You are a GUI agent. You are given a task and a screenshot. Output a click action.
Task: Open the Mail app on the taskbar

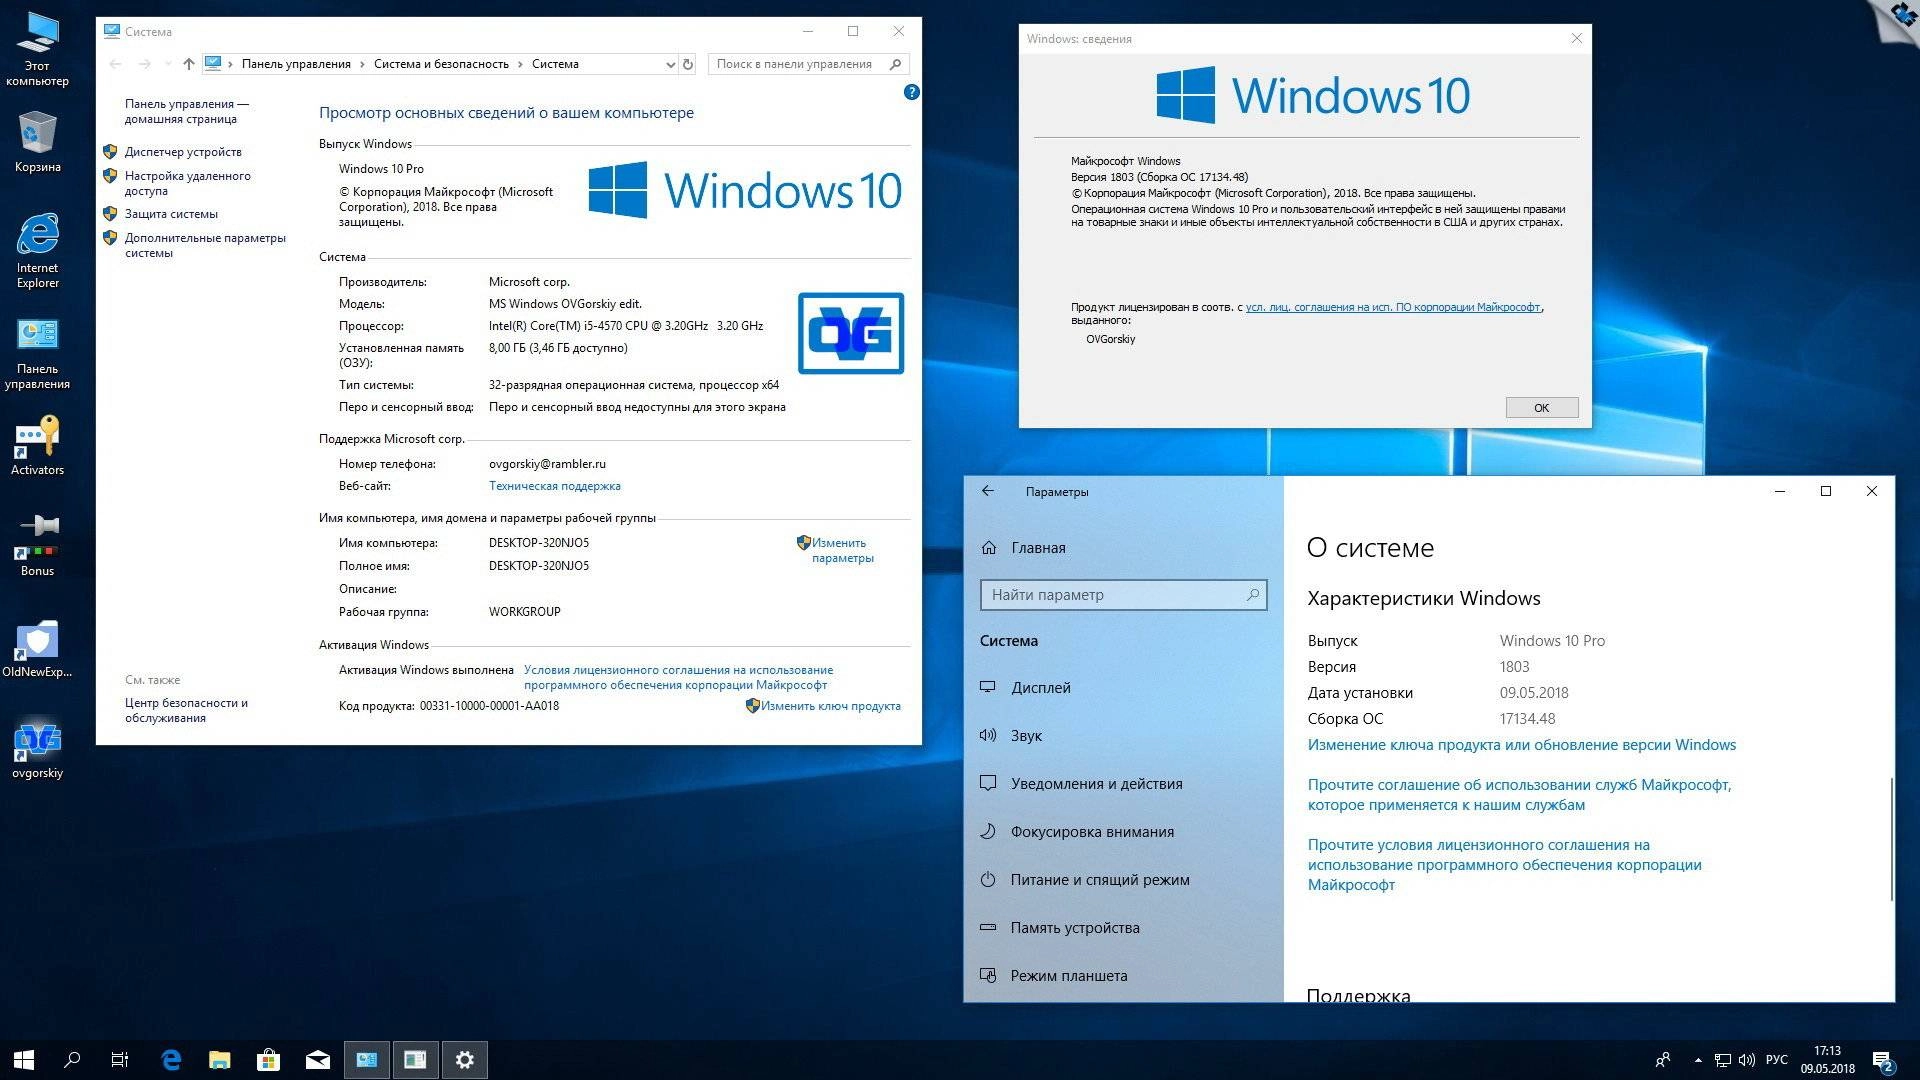click(318, 1060)
